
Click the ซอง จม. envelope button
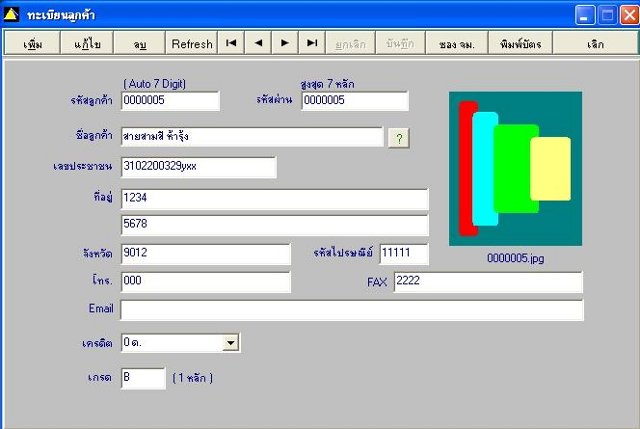tap(457, 43)
